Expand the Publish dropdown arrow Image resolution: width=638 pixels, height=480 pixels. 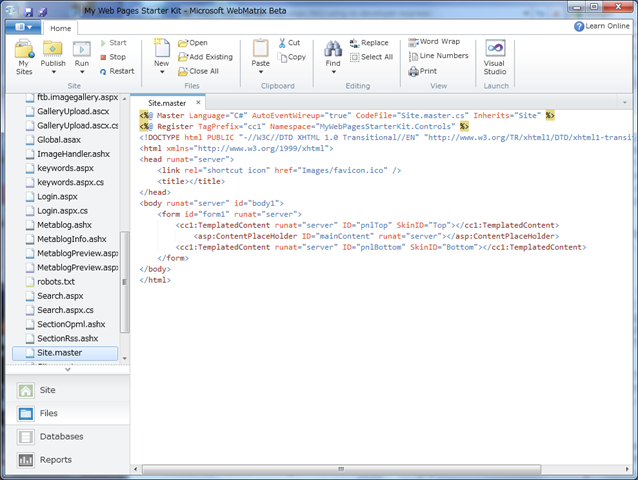[x=53, y=72]
